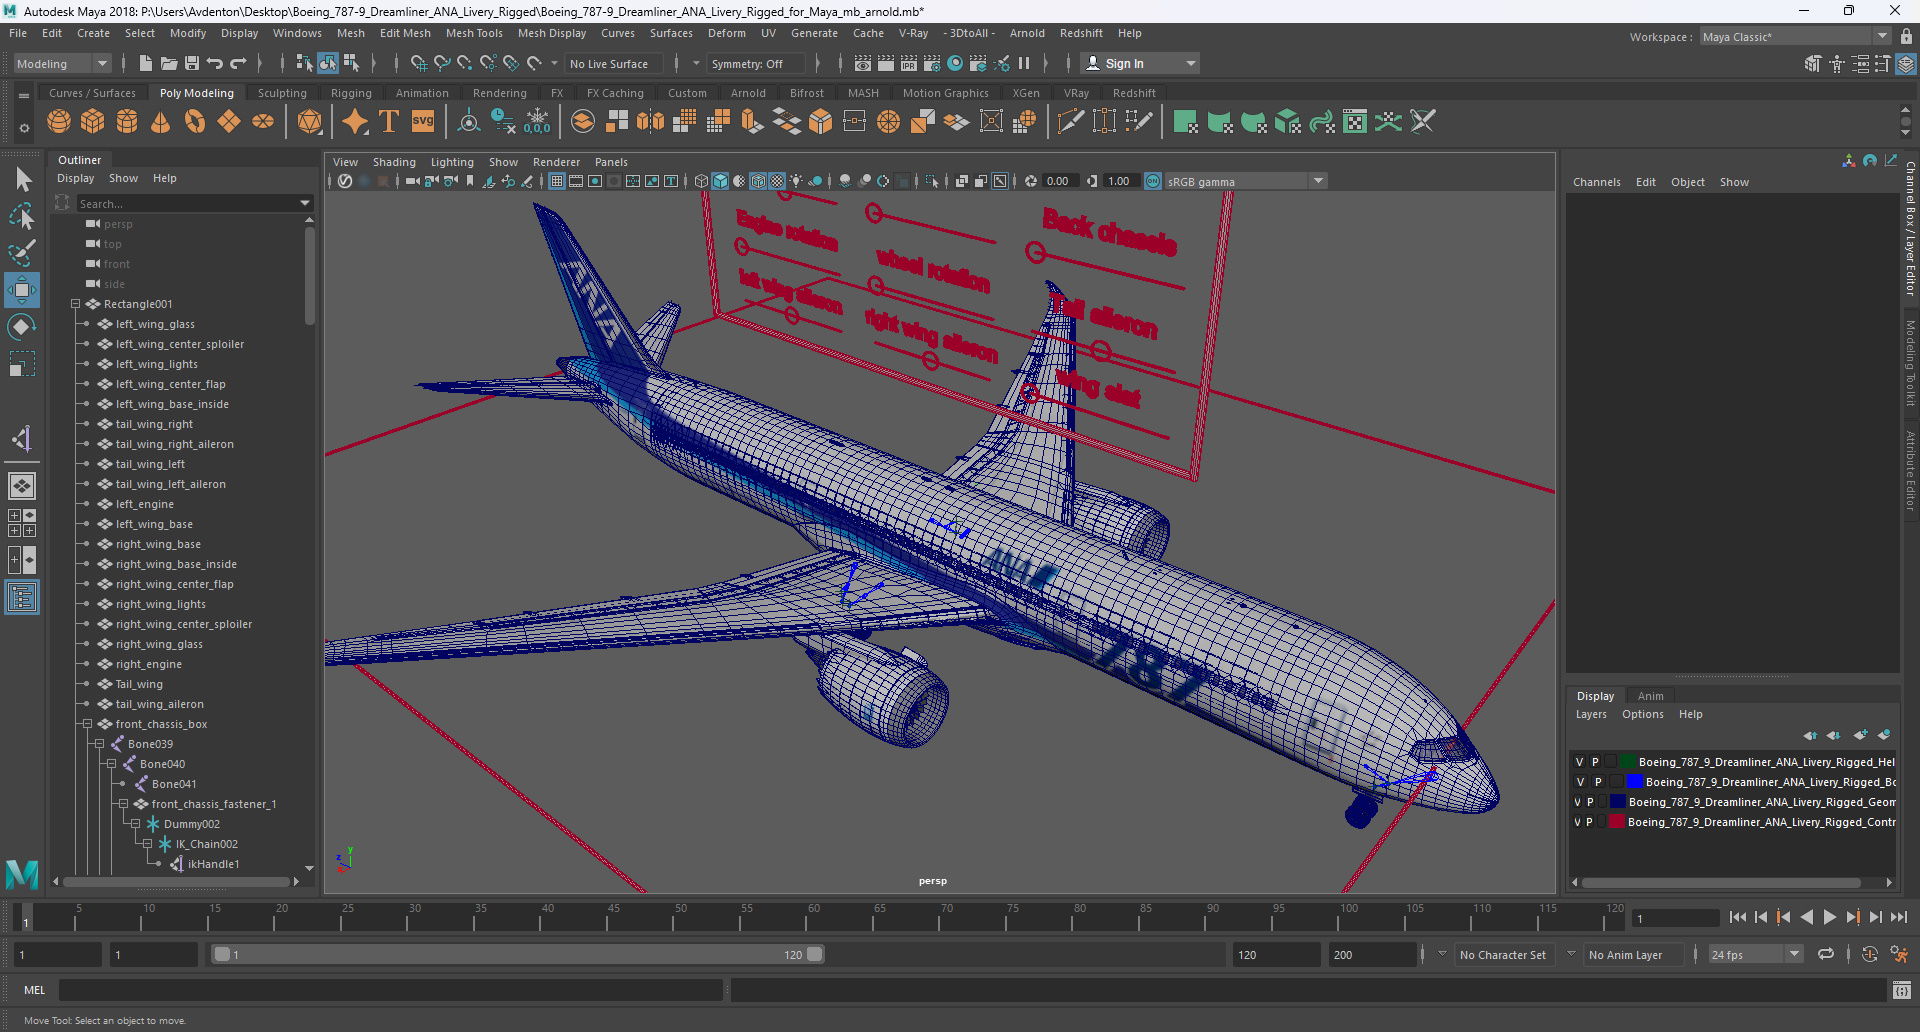The image size is (1920, 1032).
Task: Click the Open Scene folder icon
Action: 169,63
